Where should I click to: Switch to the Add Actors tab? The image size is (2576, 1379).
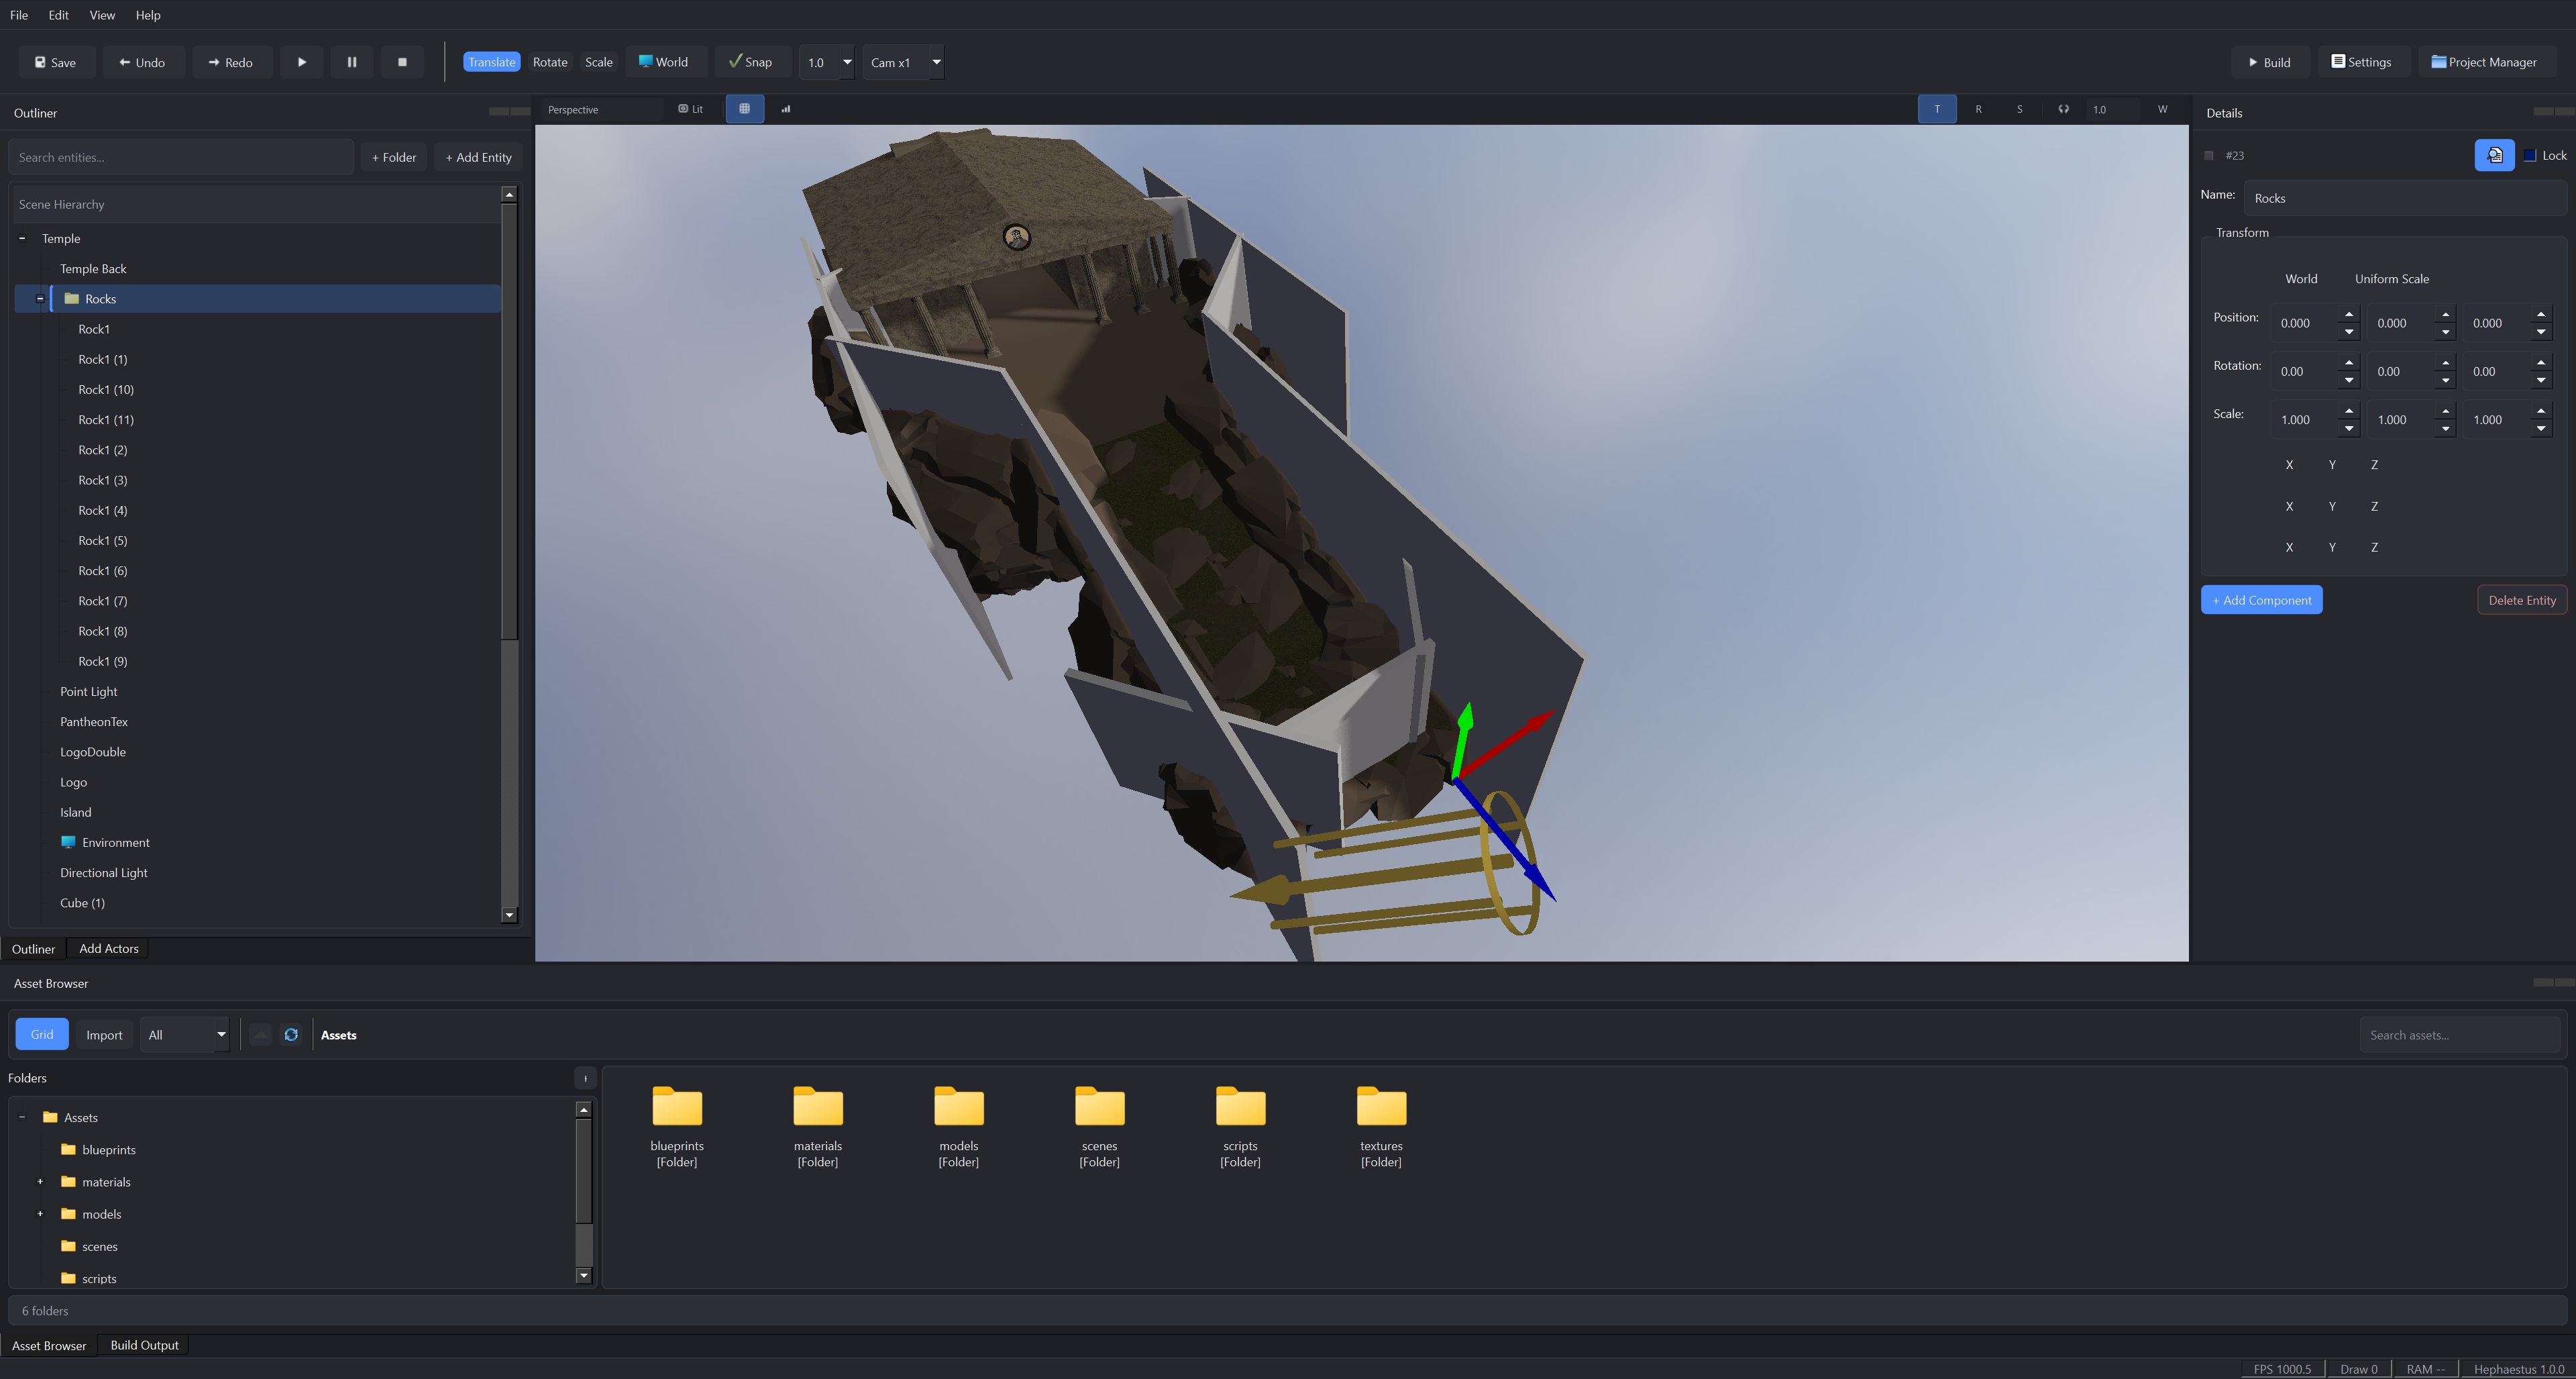pos(108,948)
